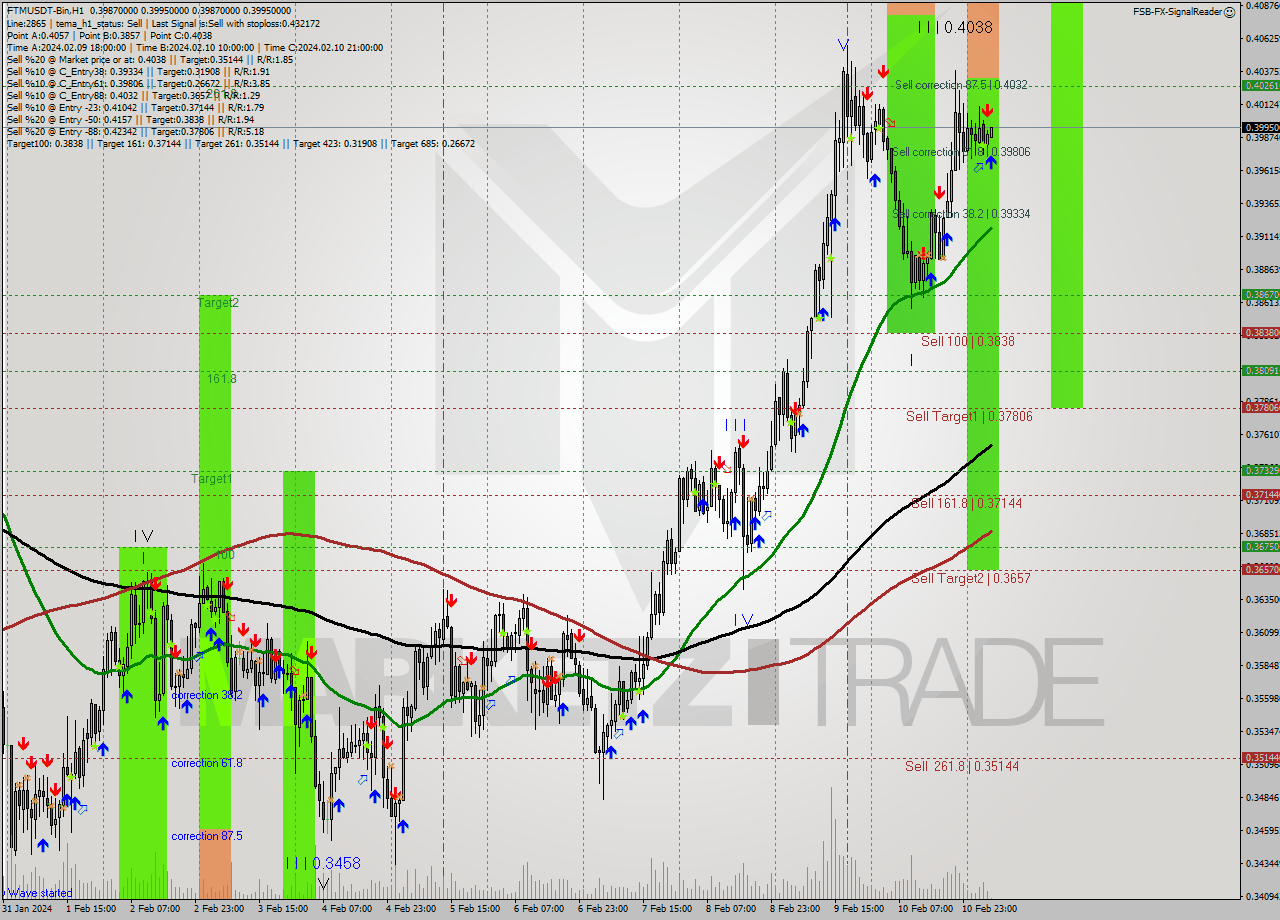Click the red 0.35144 price tag
This screenshot has width=1280, height=920.
1260,758
